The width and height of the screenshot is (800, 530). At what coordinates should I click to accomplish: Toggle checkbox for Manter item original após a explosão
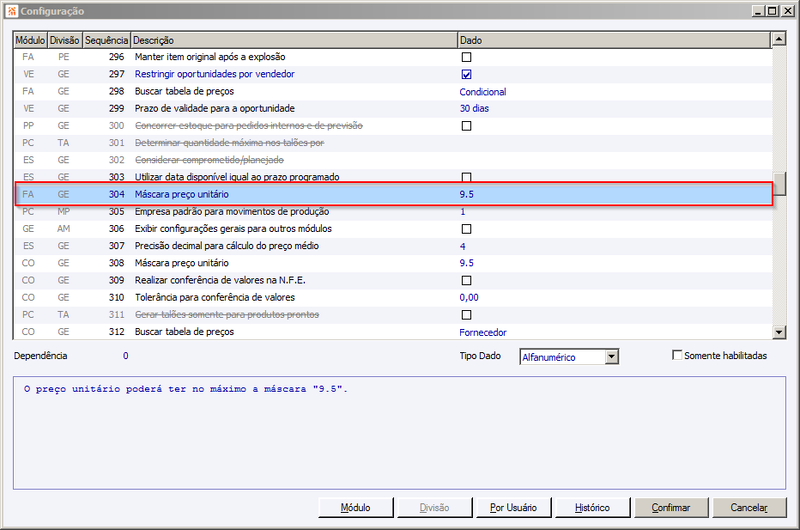click(466, 57)
